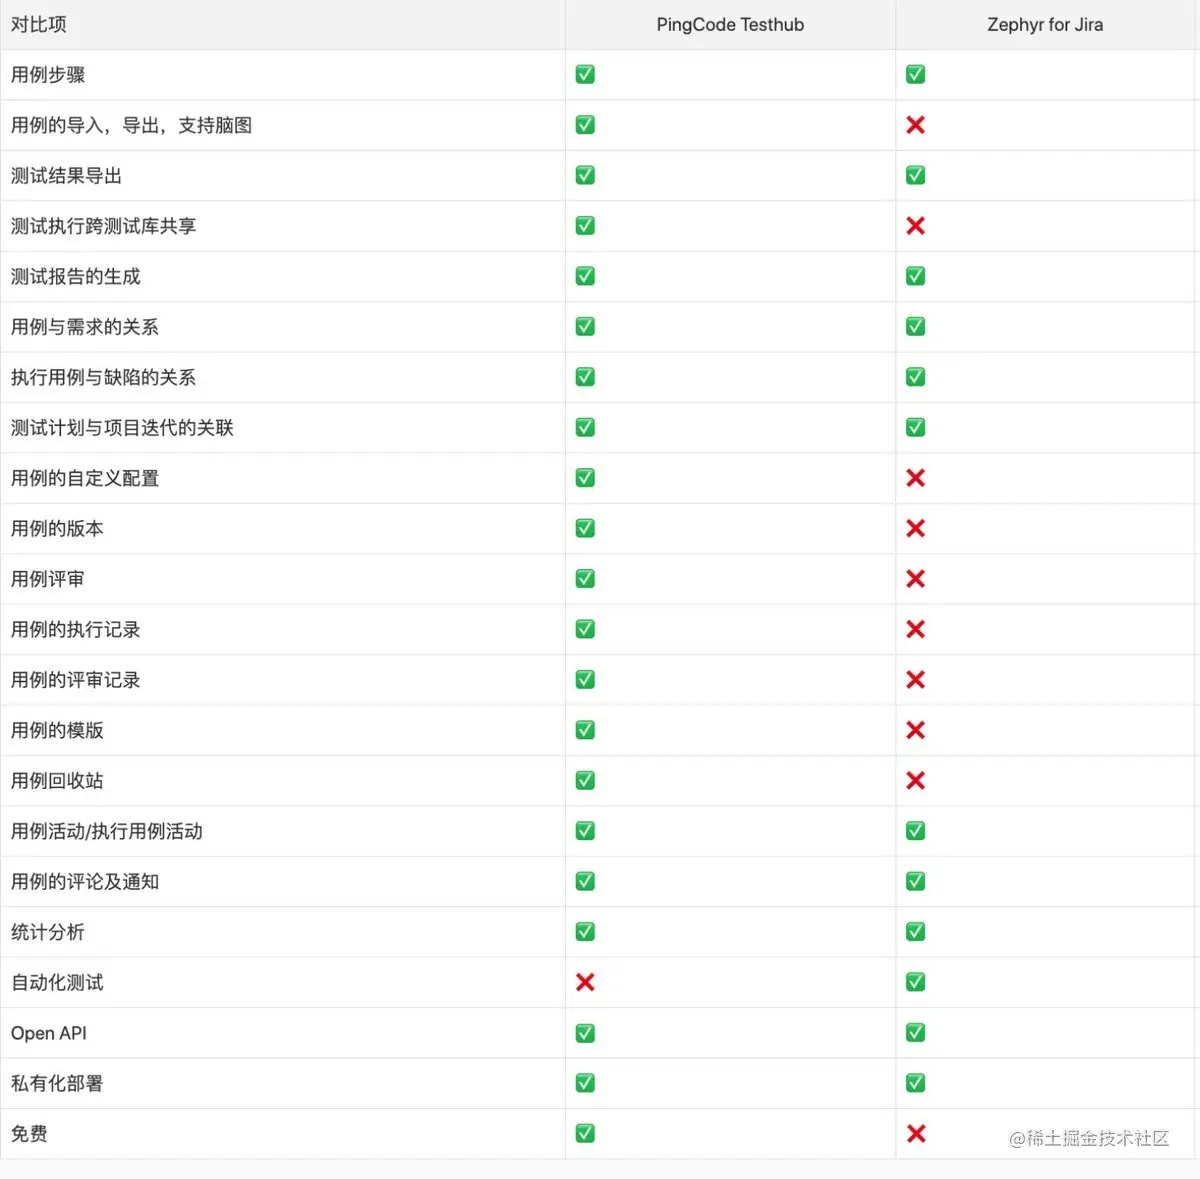Click PingCode check for 用例的导入，导出
The image size is (1200, 1179).
[585, 125]
